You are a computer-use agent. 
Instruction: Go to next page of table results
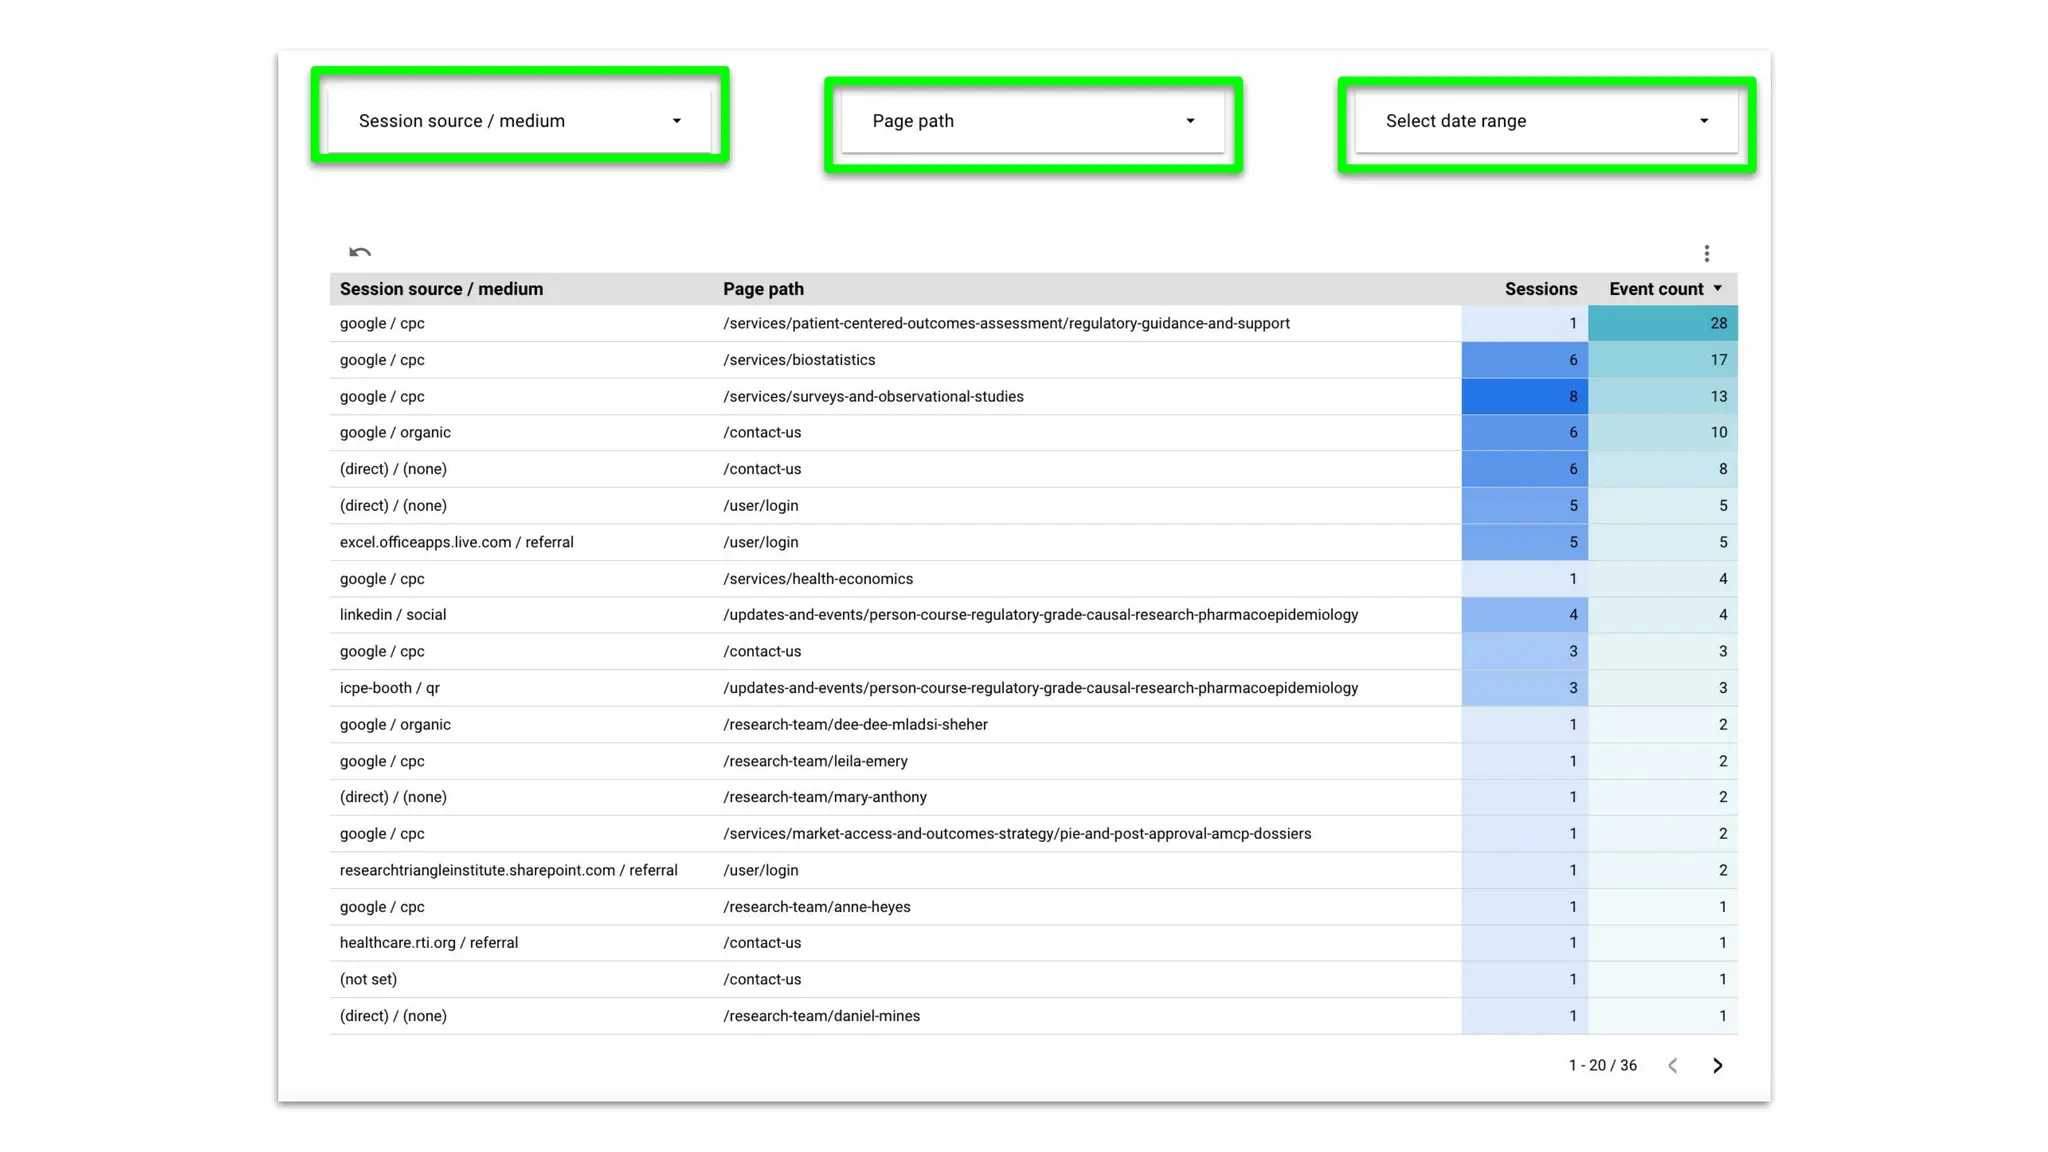pyautogui.click(x=1717, y=1066)
